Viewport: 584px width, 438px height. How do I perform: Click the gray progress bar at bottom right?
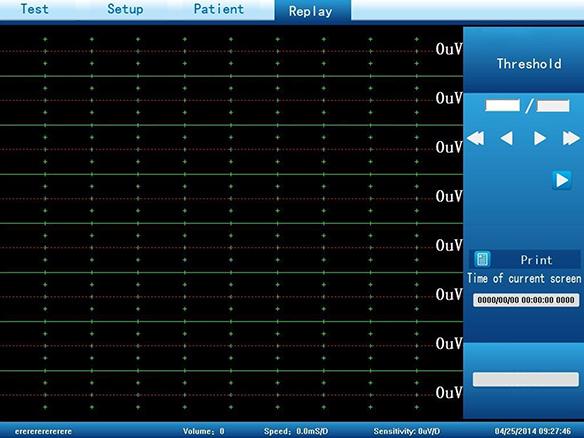[x=526, y=380]
